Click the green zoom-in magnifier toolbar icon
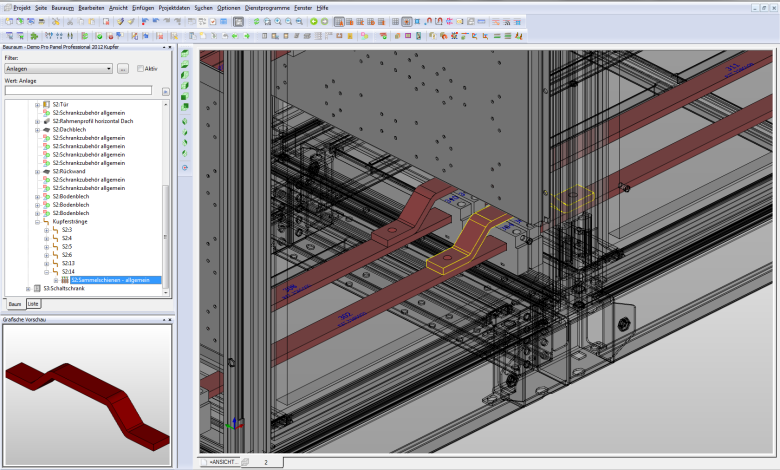Viewport: 780px width, 470px height. (277, 20)
